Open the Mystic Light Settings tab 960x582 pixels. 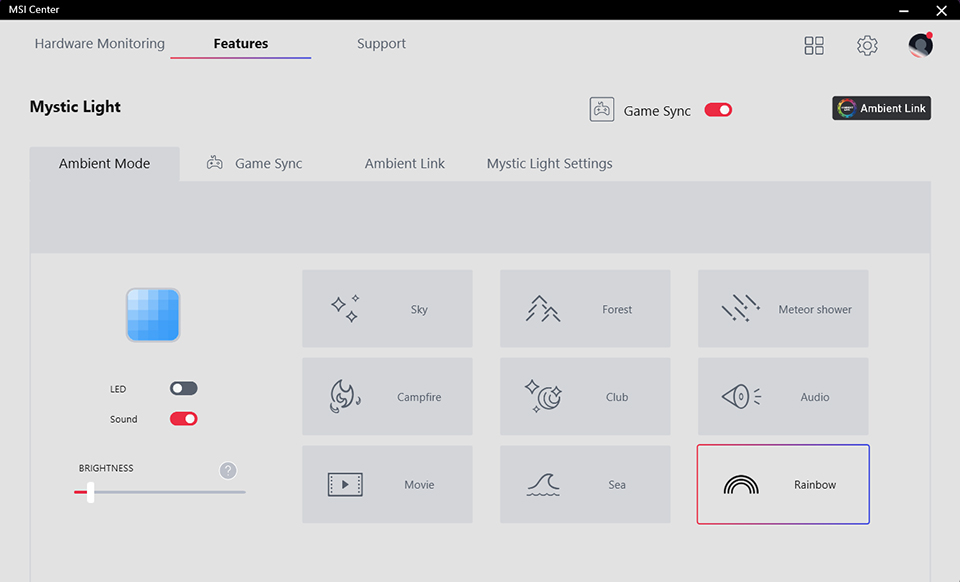[x=550, y=163]
